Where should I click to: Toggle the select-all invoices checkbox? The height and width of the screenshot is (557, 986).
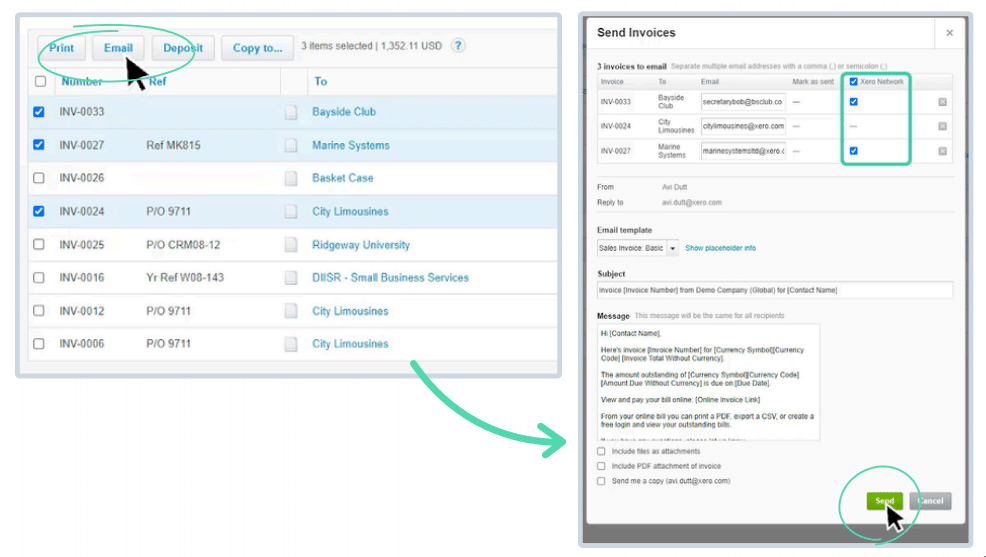point(40,81)
